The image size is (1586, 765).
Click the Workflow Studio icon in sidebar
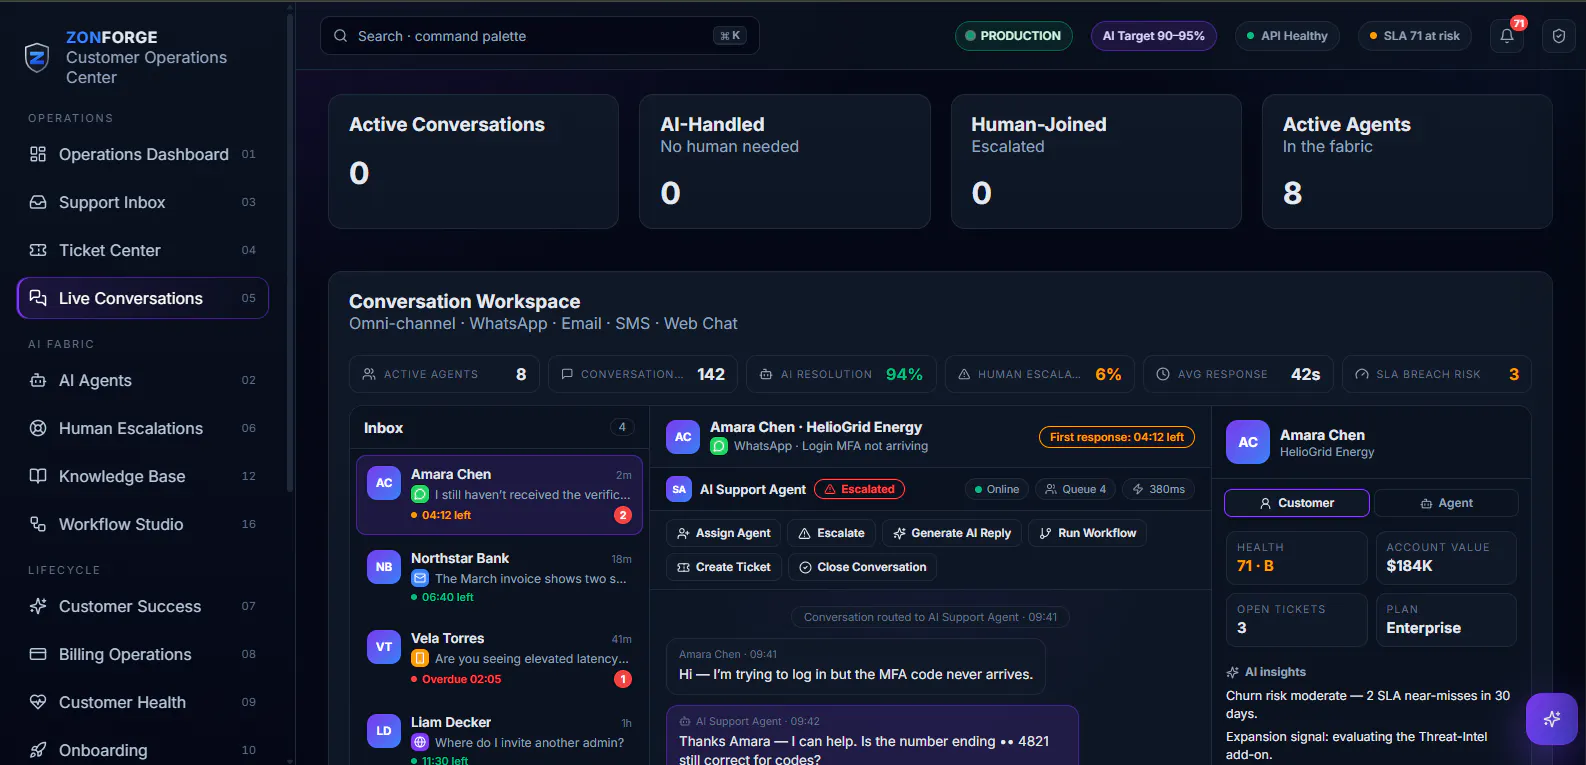pos(38,524)
